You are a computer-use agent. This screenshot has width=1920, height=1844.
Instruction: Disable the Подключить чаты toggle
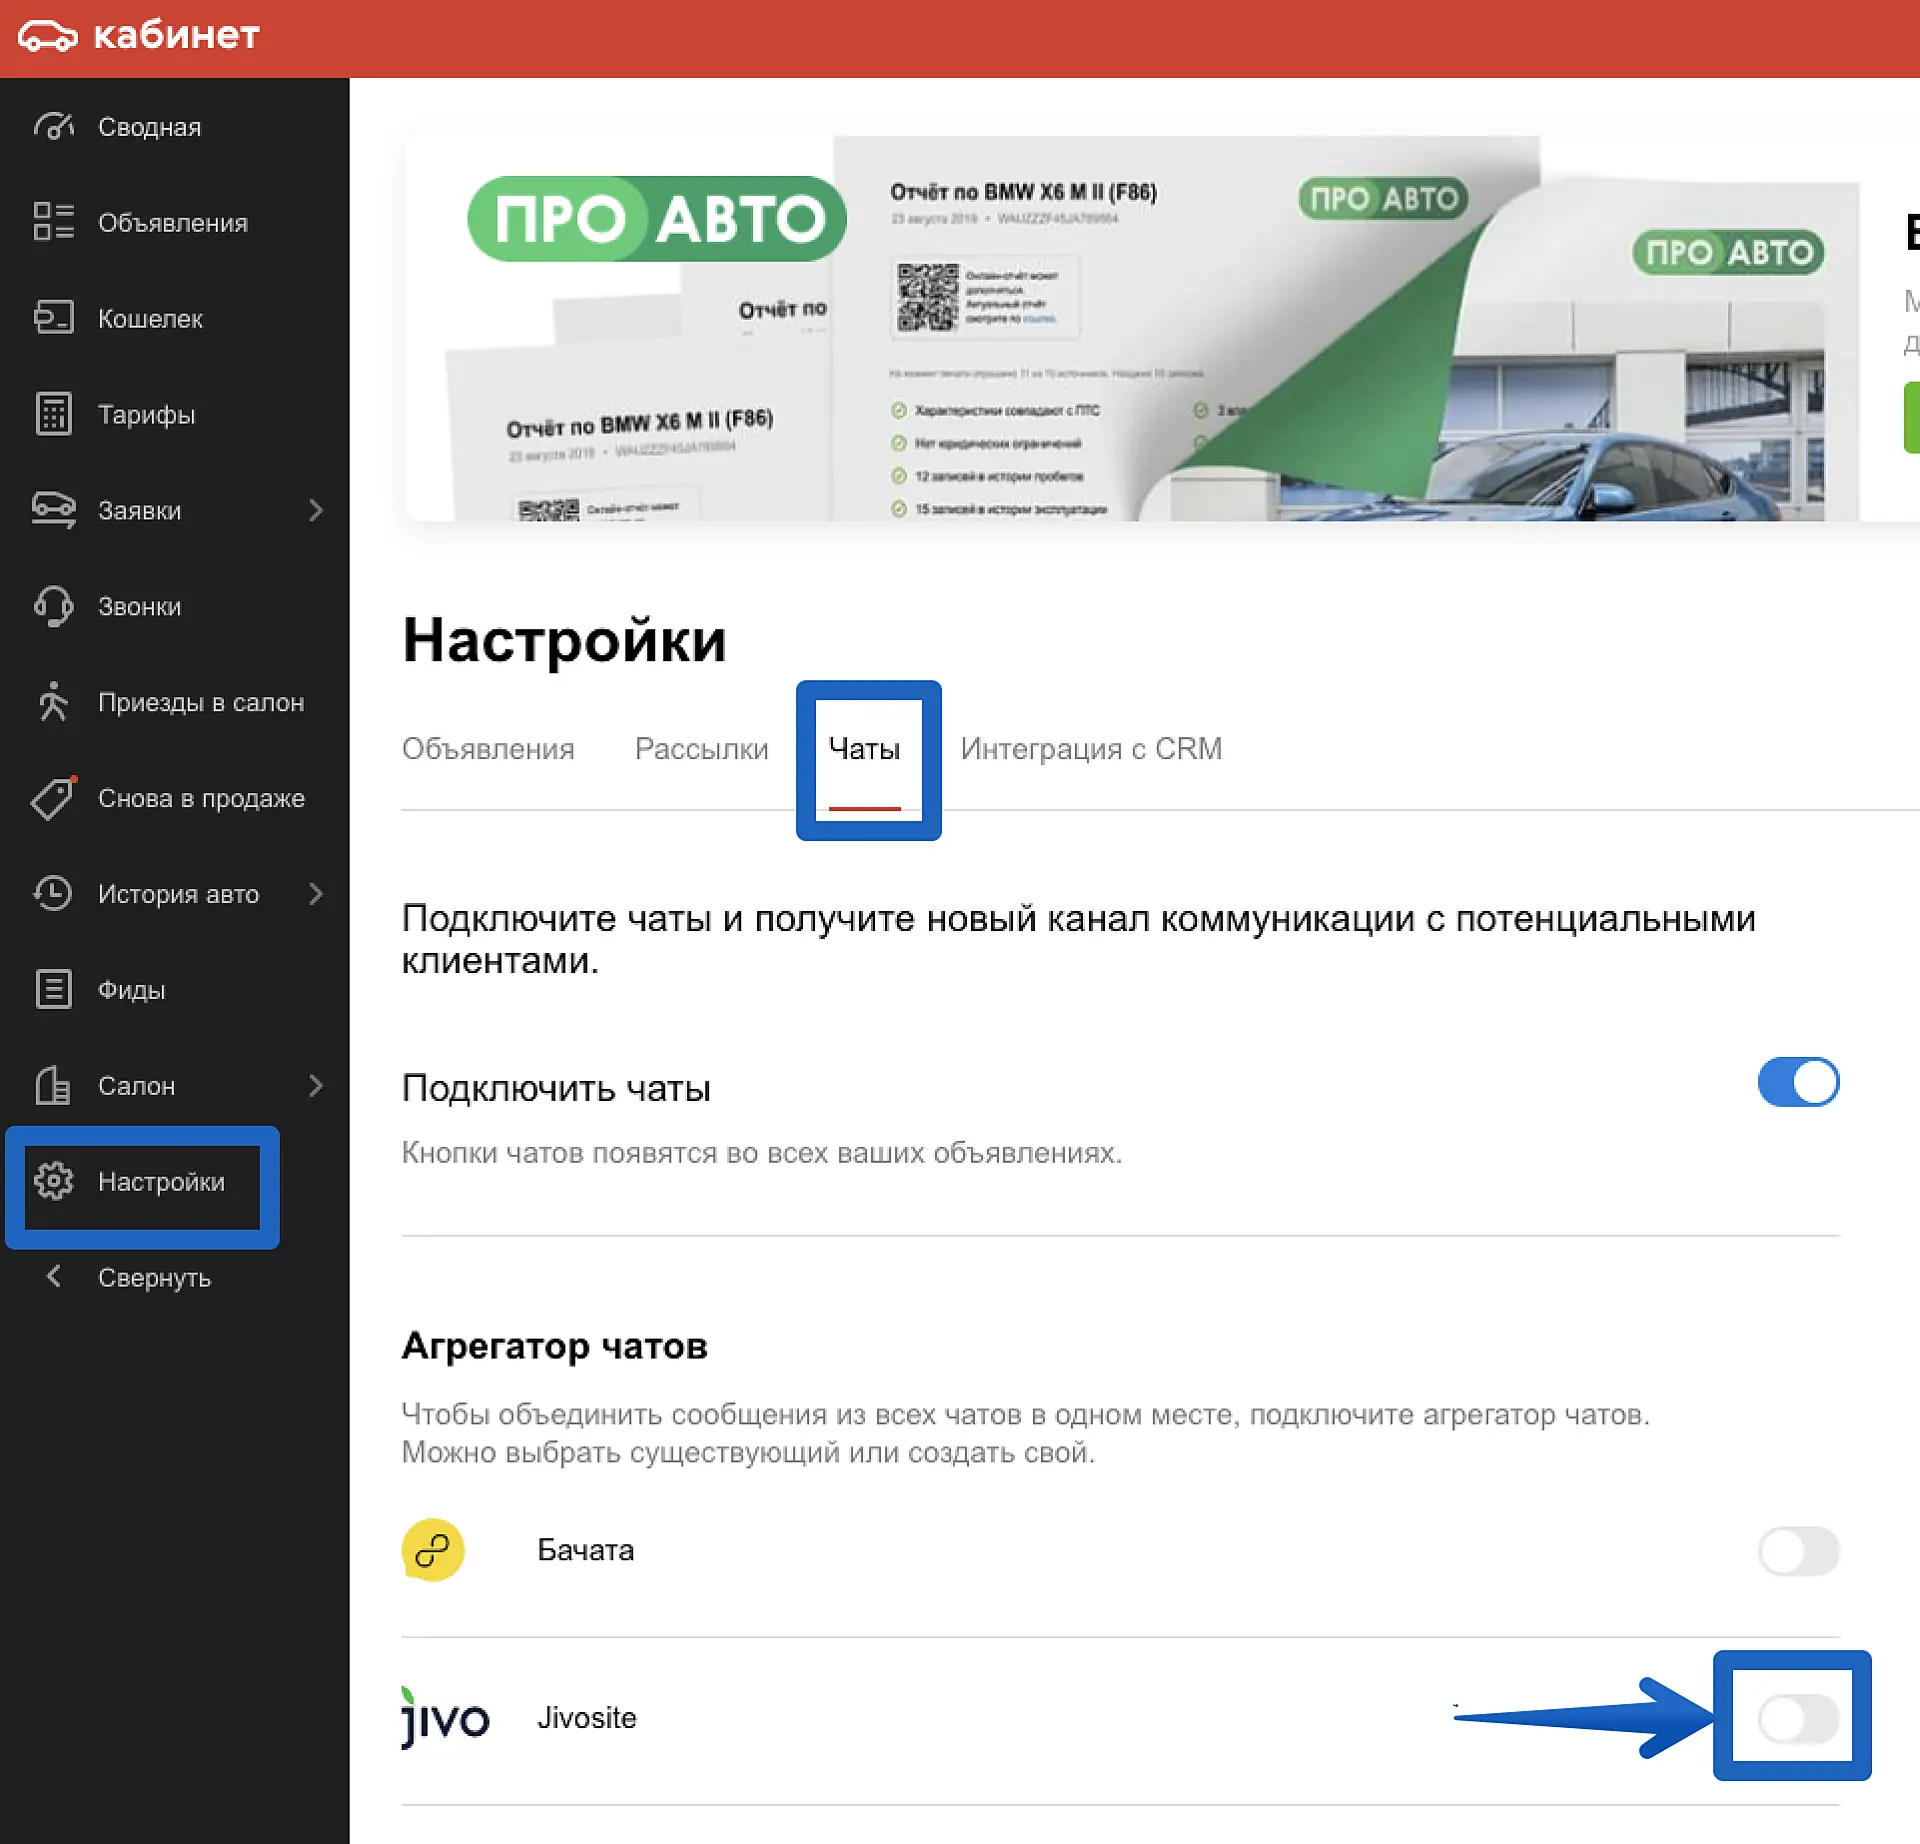point(1797,1082)
